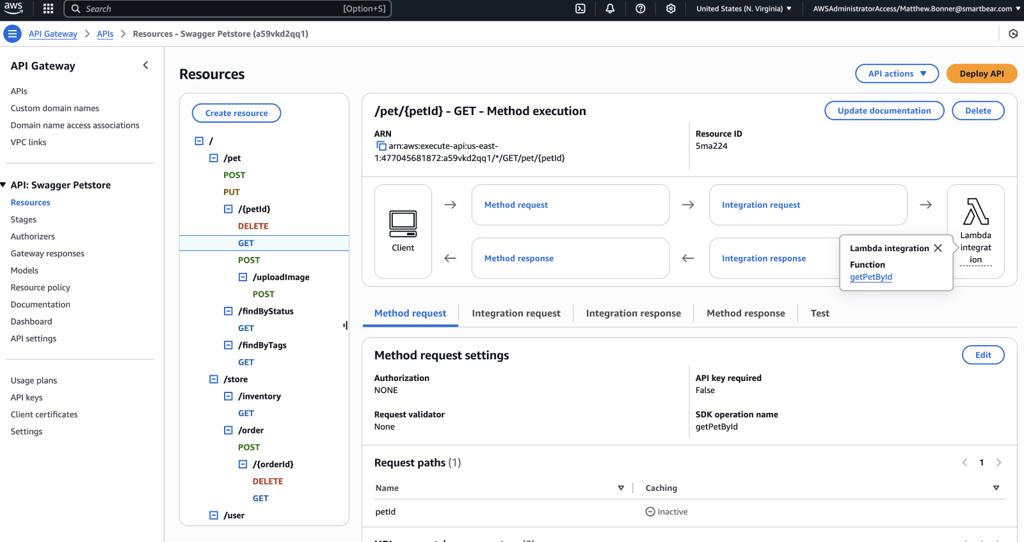Image resolution: width=1024 pixels, height=542 pixels.
Task: Select POST method under /uploadImage
Action: click(264, 294)
